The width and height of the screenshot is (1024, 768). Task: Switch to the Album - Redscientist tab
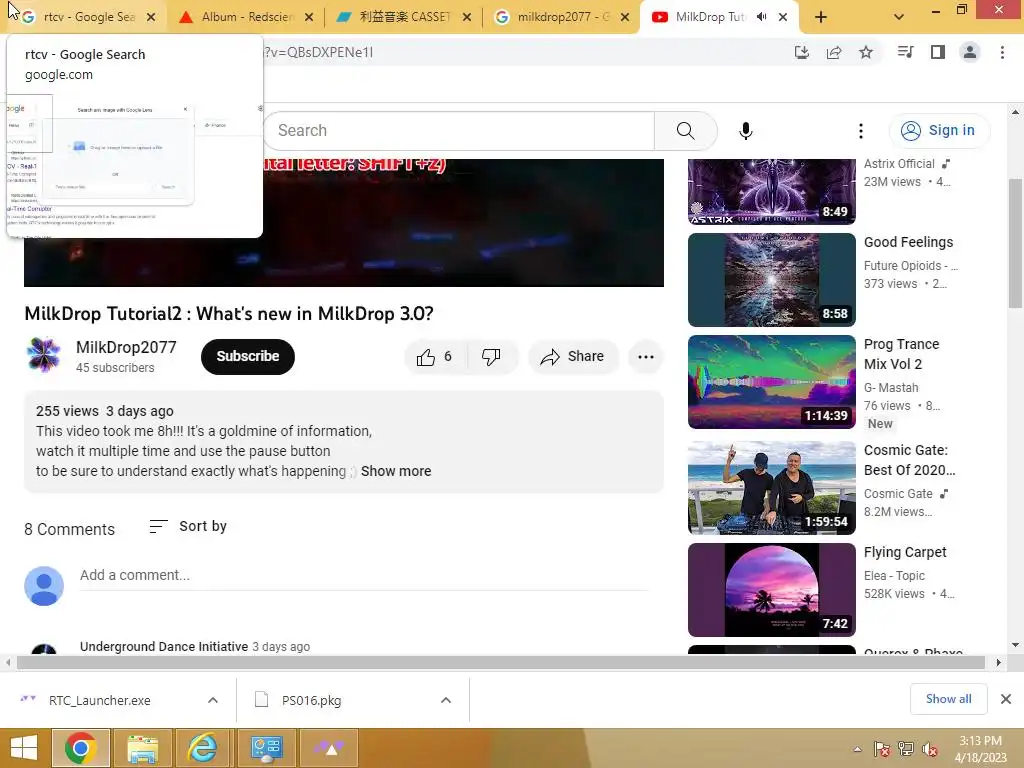pyautogui.click(x=247, y=17)
